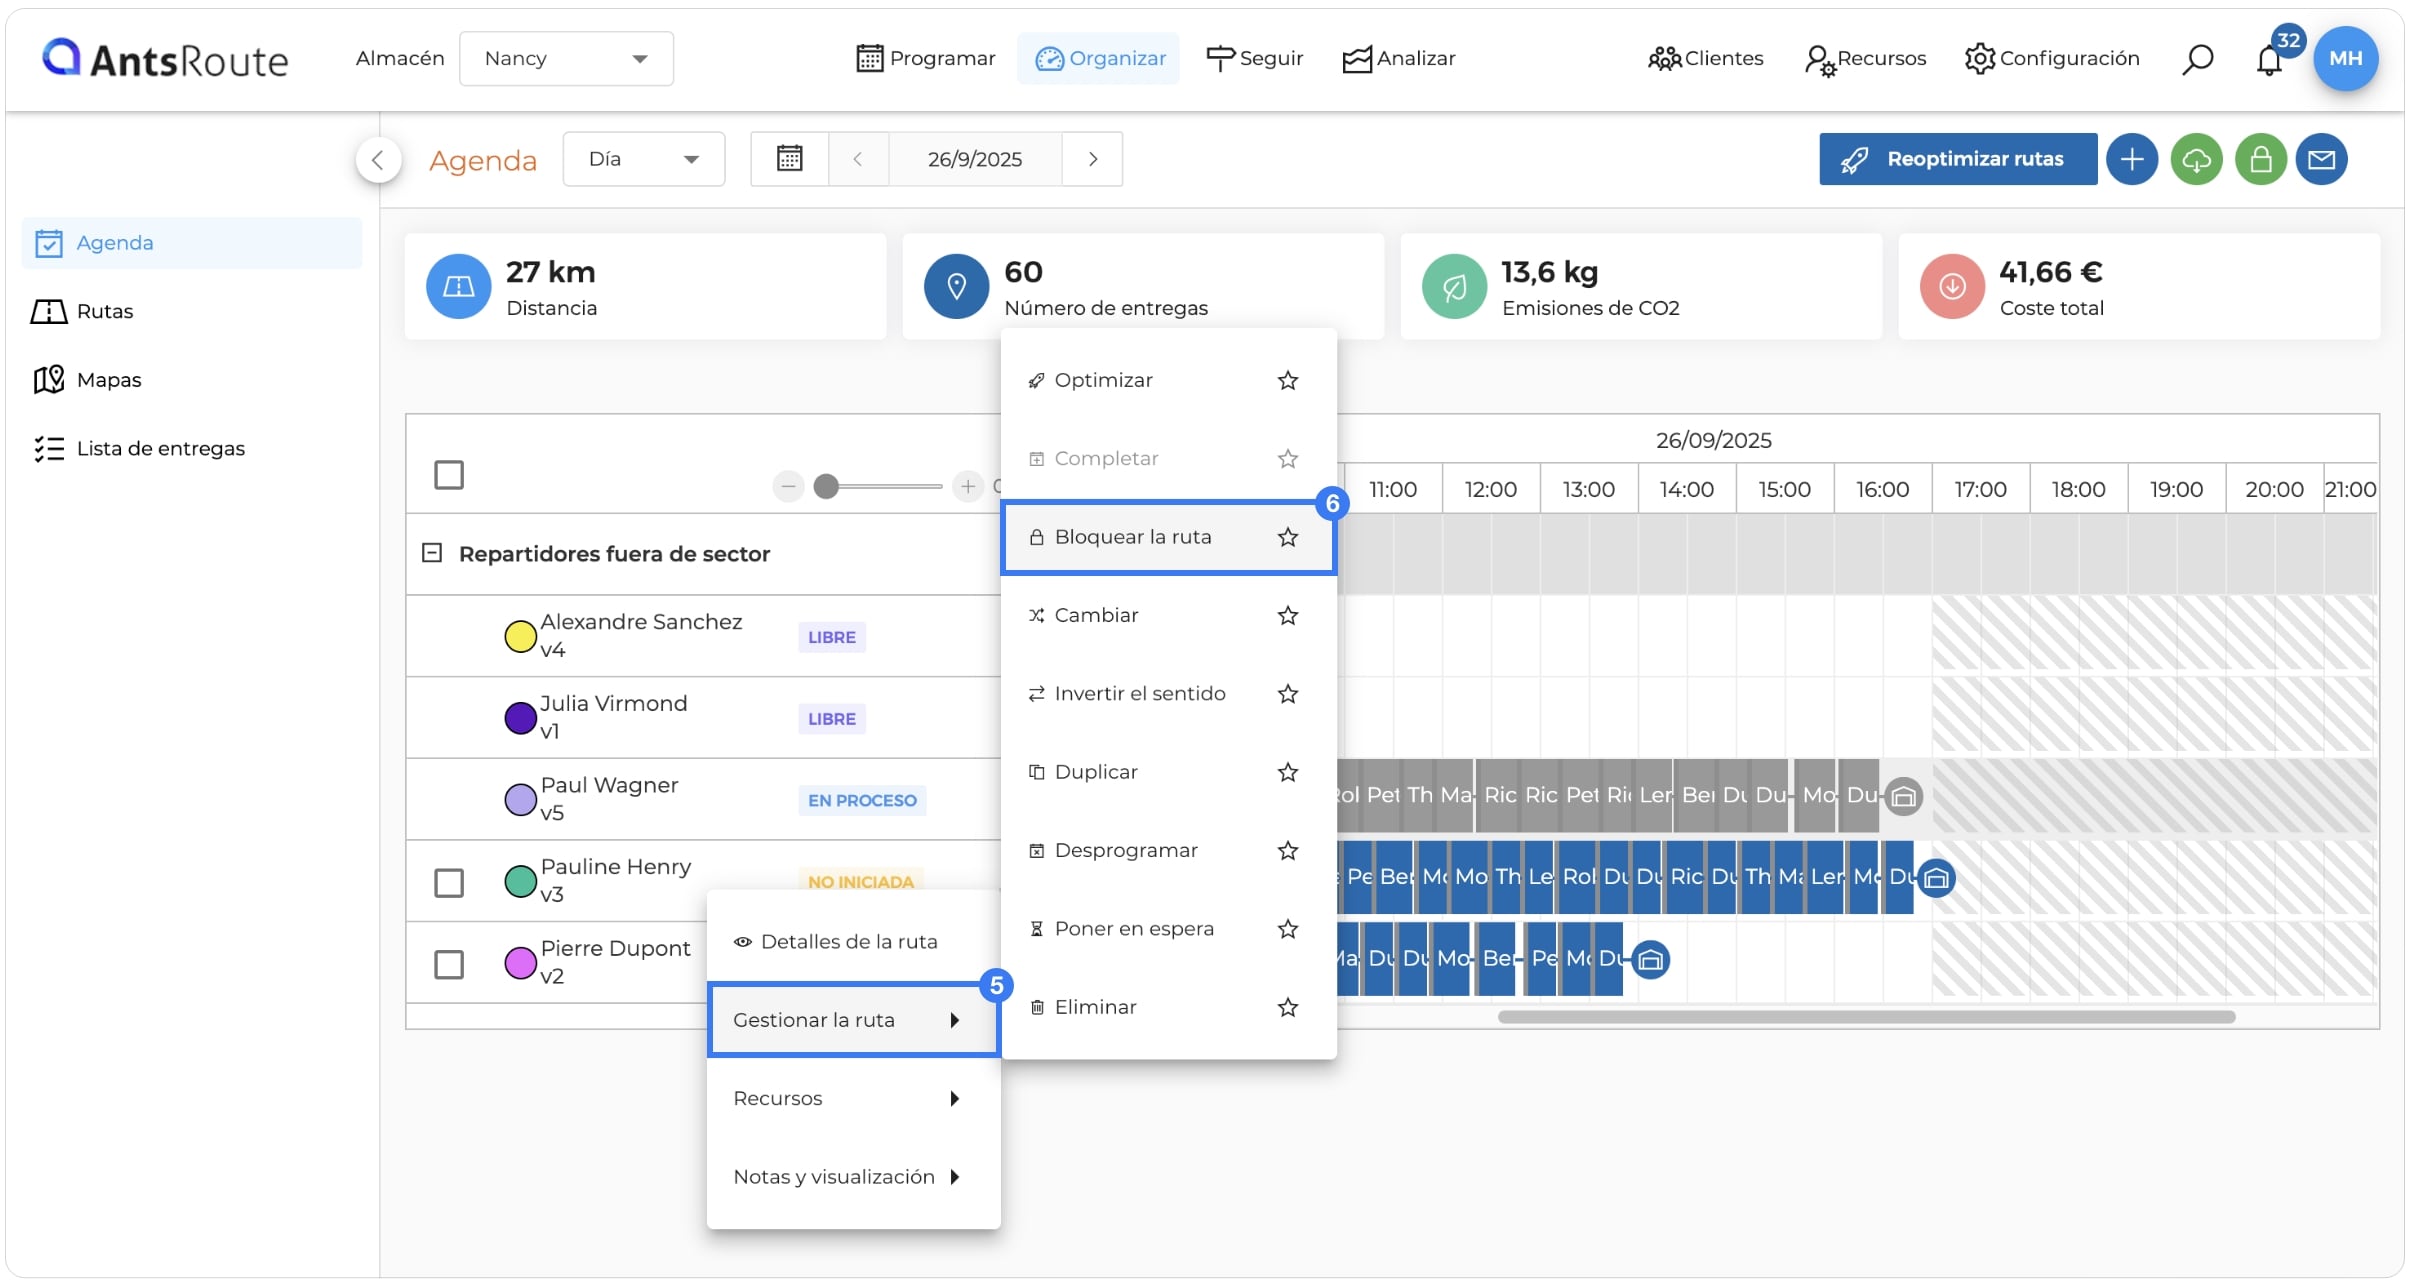
Task: Click the horizontal timeline scrollbar
Action: [1866, 1018]
